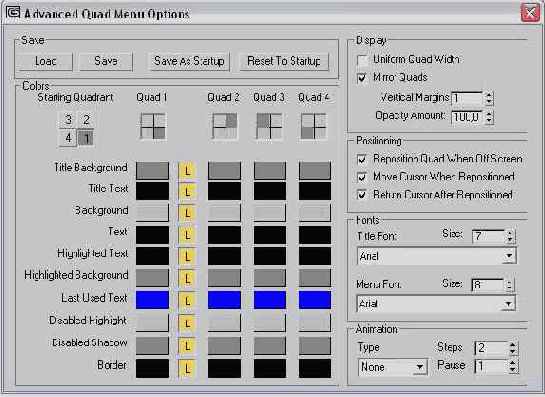Toggle lock L for Title Background row
The image size is (545, 397).
click(x=187, y=171)
